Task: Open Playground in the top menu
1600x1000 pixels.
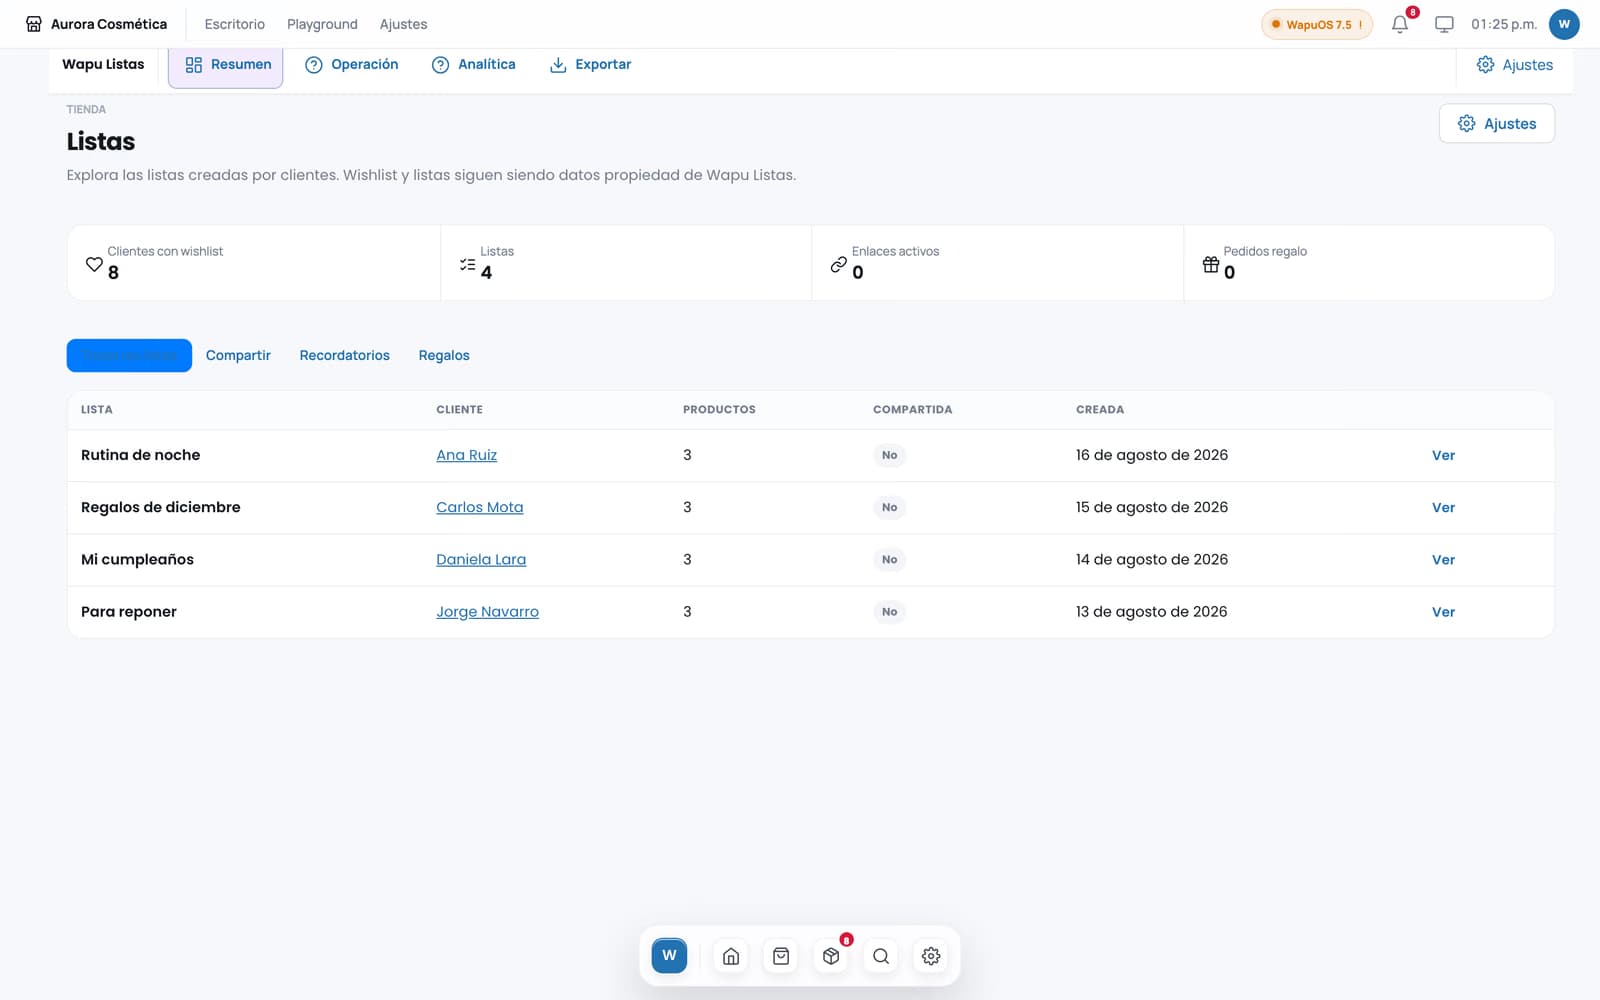Action: (322, 24)
